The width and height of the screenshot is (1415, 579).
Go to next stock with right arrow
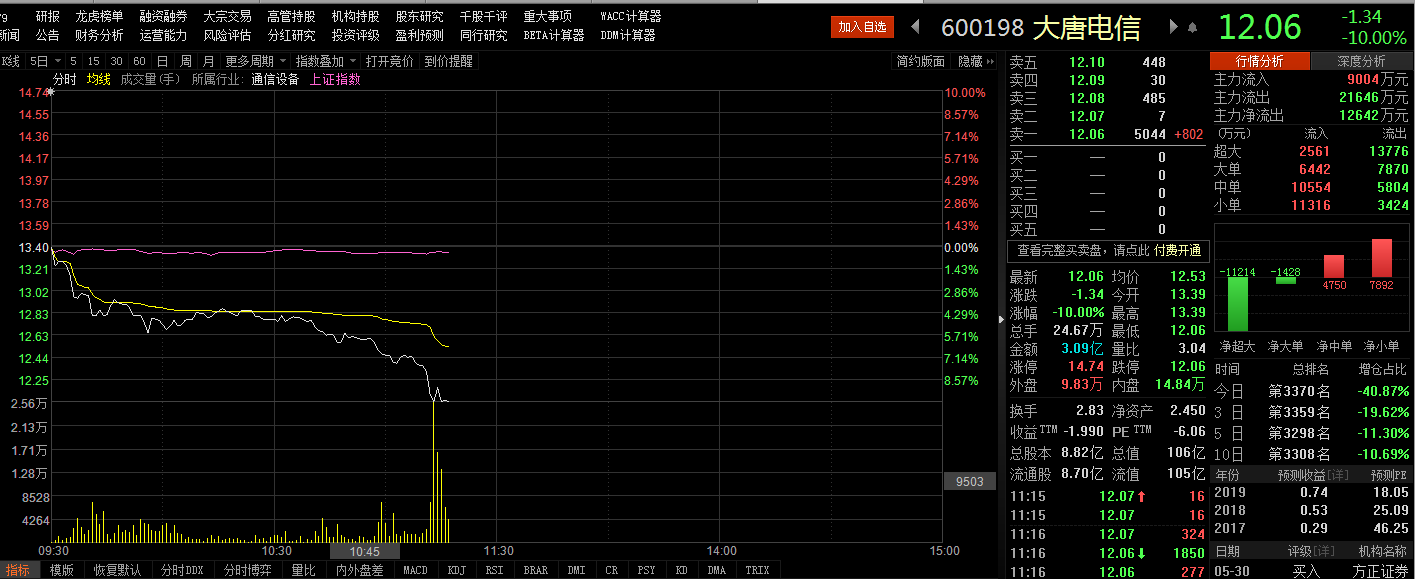click(x=1173, y=27)
